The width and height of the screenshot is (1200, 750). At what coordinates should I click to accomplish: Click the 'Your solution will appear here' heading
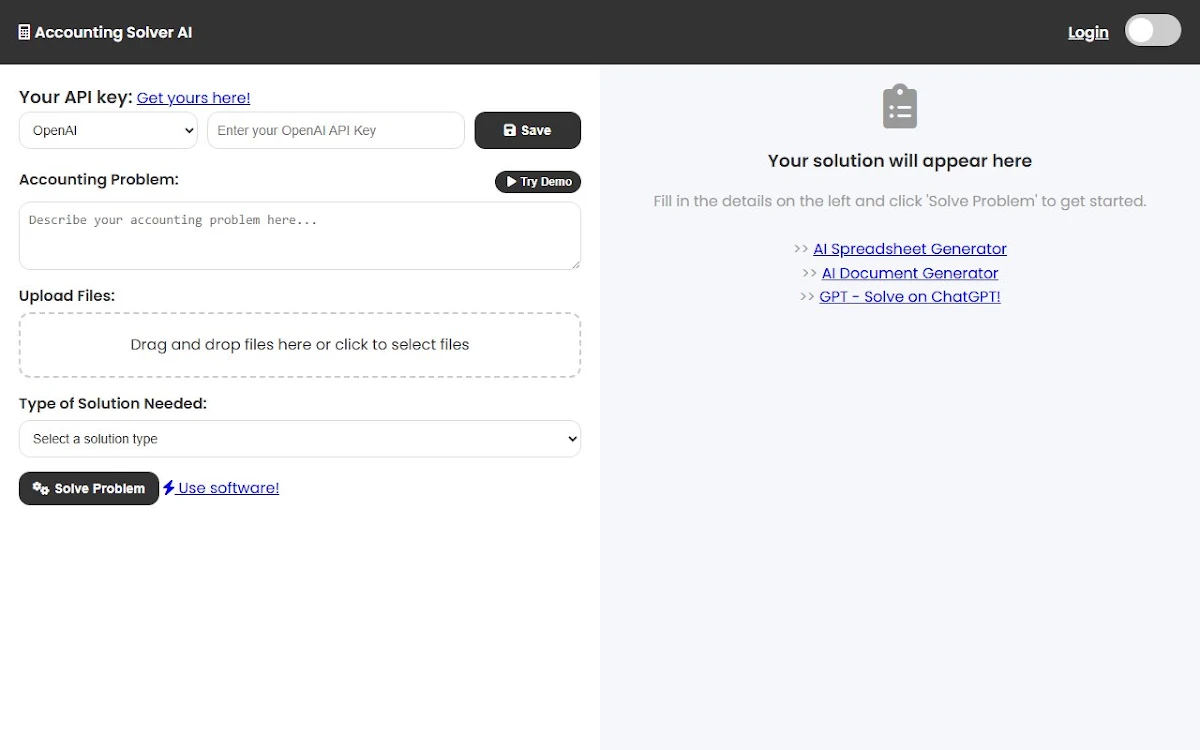click(900, 161)
